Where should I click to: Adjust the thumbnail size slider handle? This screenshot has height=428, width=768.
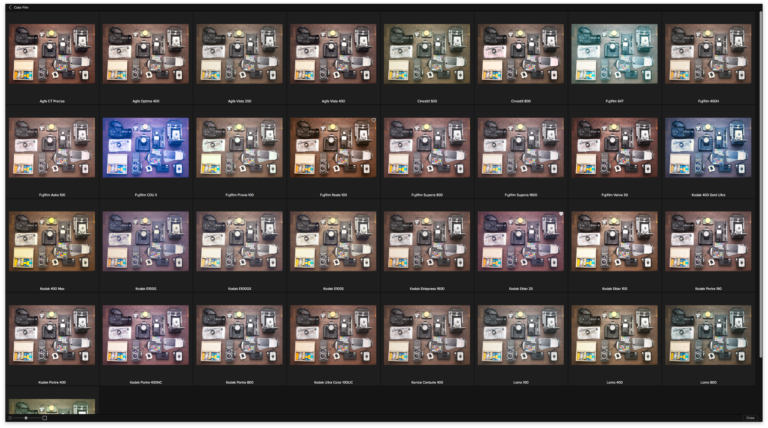pos(25,418)
